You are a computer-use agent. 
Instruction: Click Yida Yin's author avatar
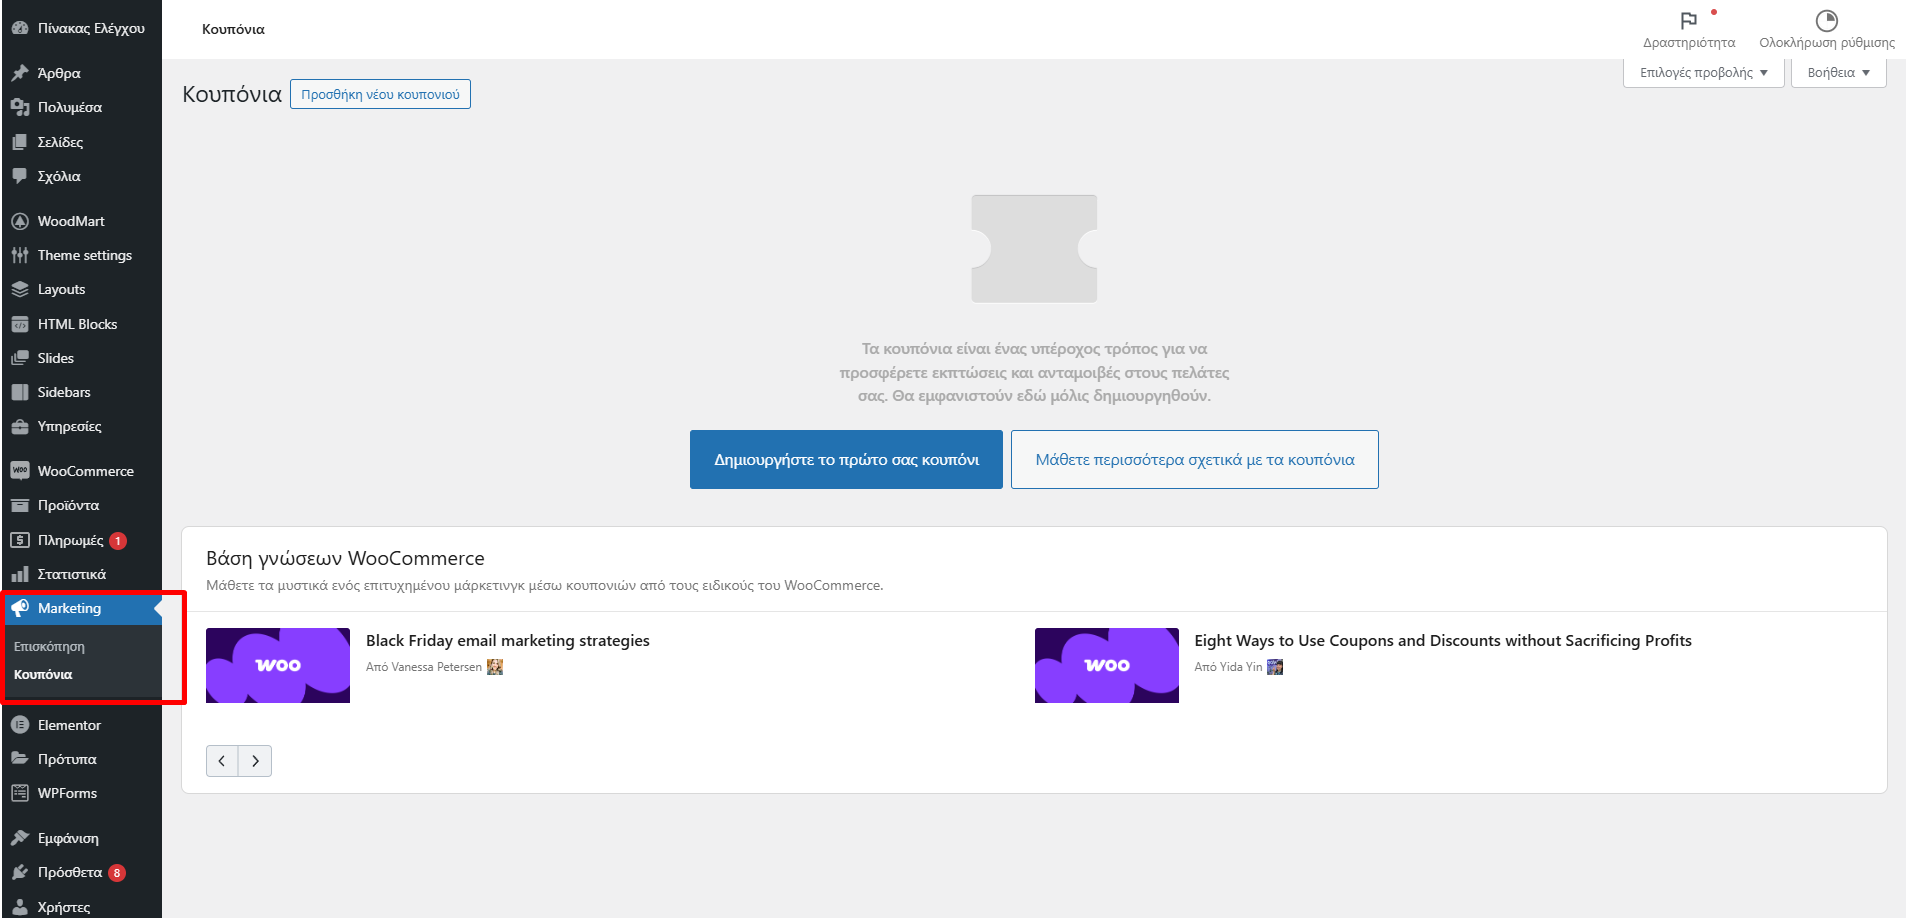pyautogui.click(x=1275, y=667)
